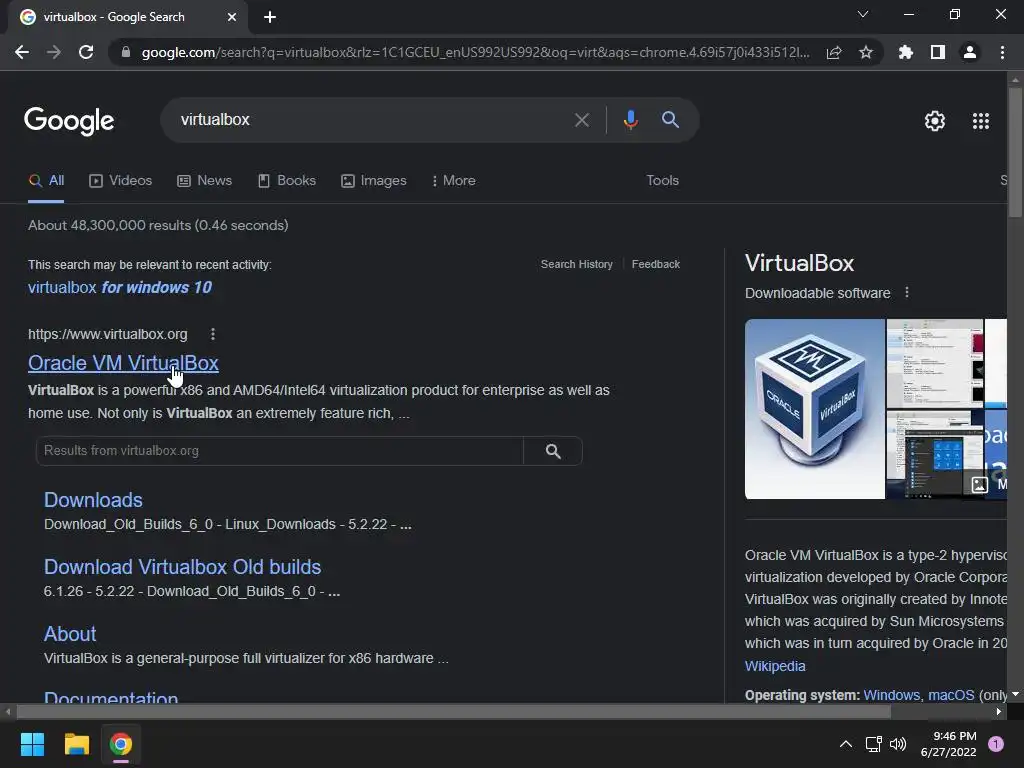Open Download Virtualbox Old builds link
The height and width of the screenshot is (768, 1024).
click(x=182, y=567)
